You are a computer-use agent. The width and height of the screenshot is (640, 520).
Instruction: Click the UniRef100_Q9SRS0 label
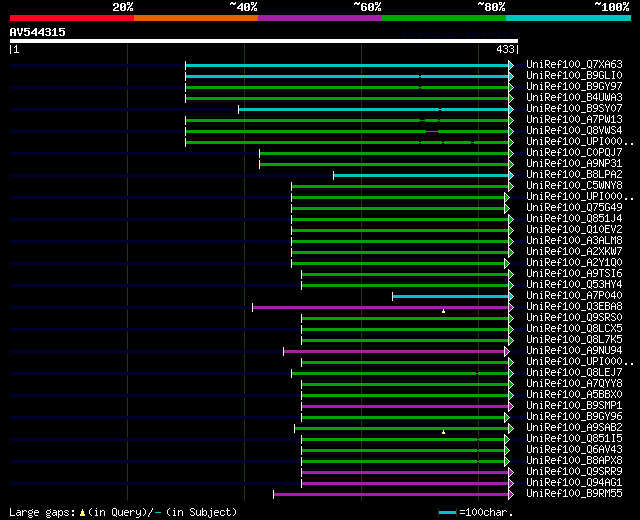pos(574,318)
